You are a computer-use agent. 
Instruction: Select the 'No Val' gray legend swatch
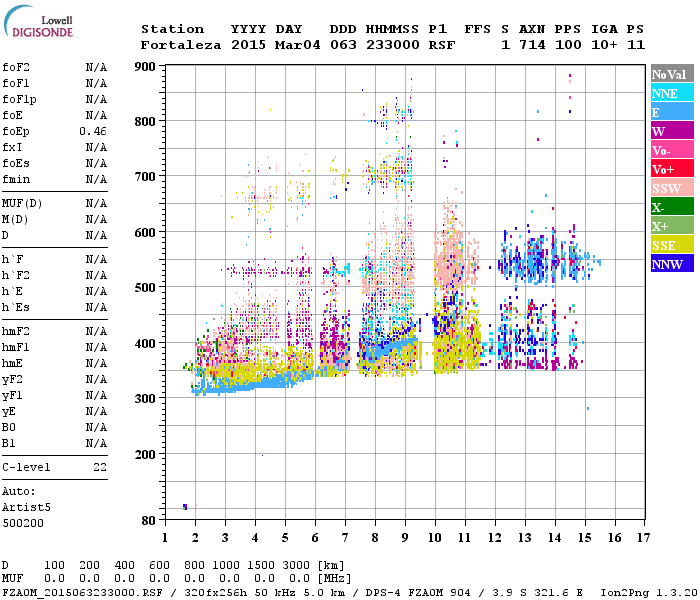click(x=672, y=74)
